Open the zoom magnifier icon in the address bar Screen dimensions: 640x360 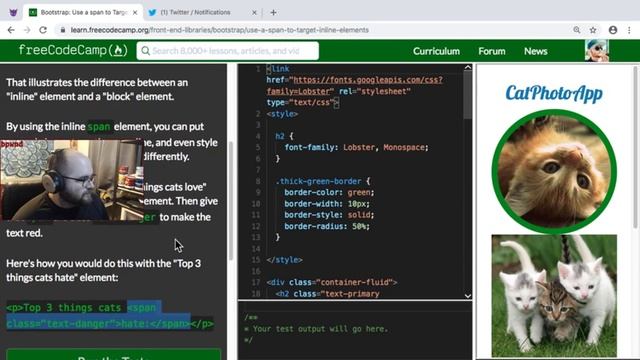coord(576,30)
